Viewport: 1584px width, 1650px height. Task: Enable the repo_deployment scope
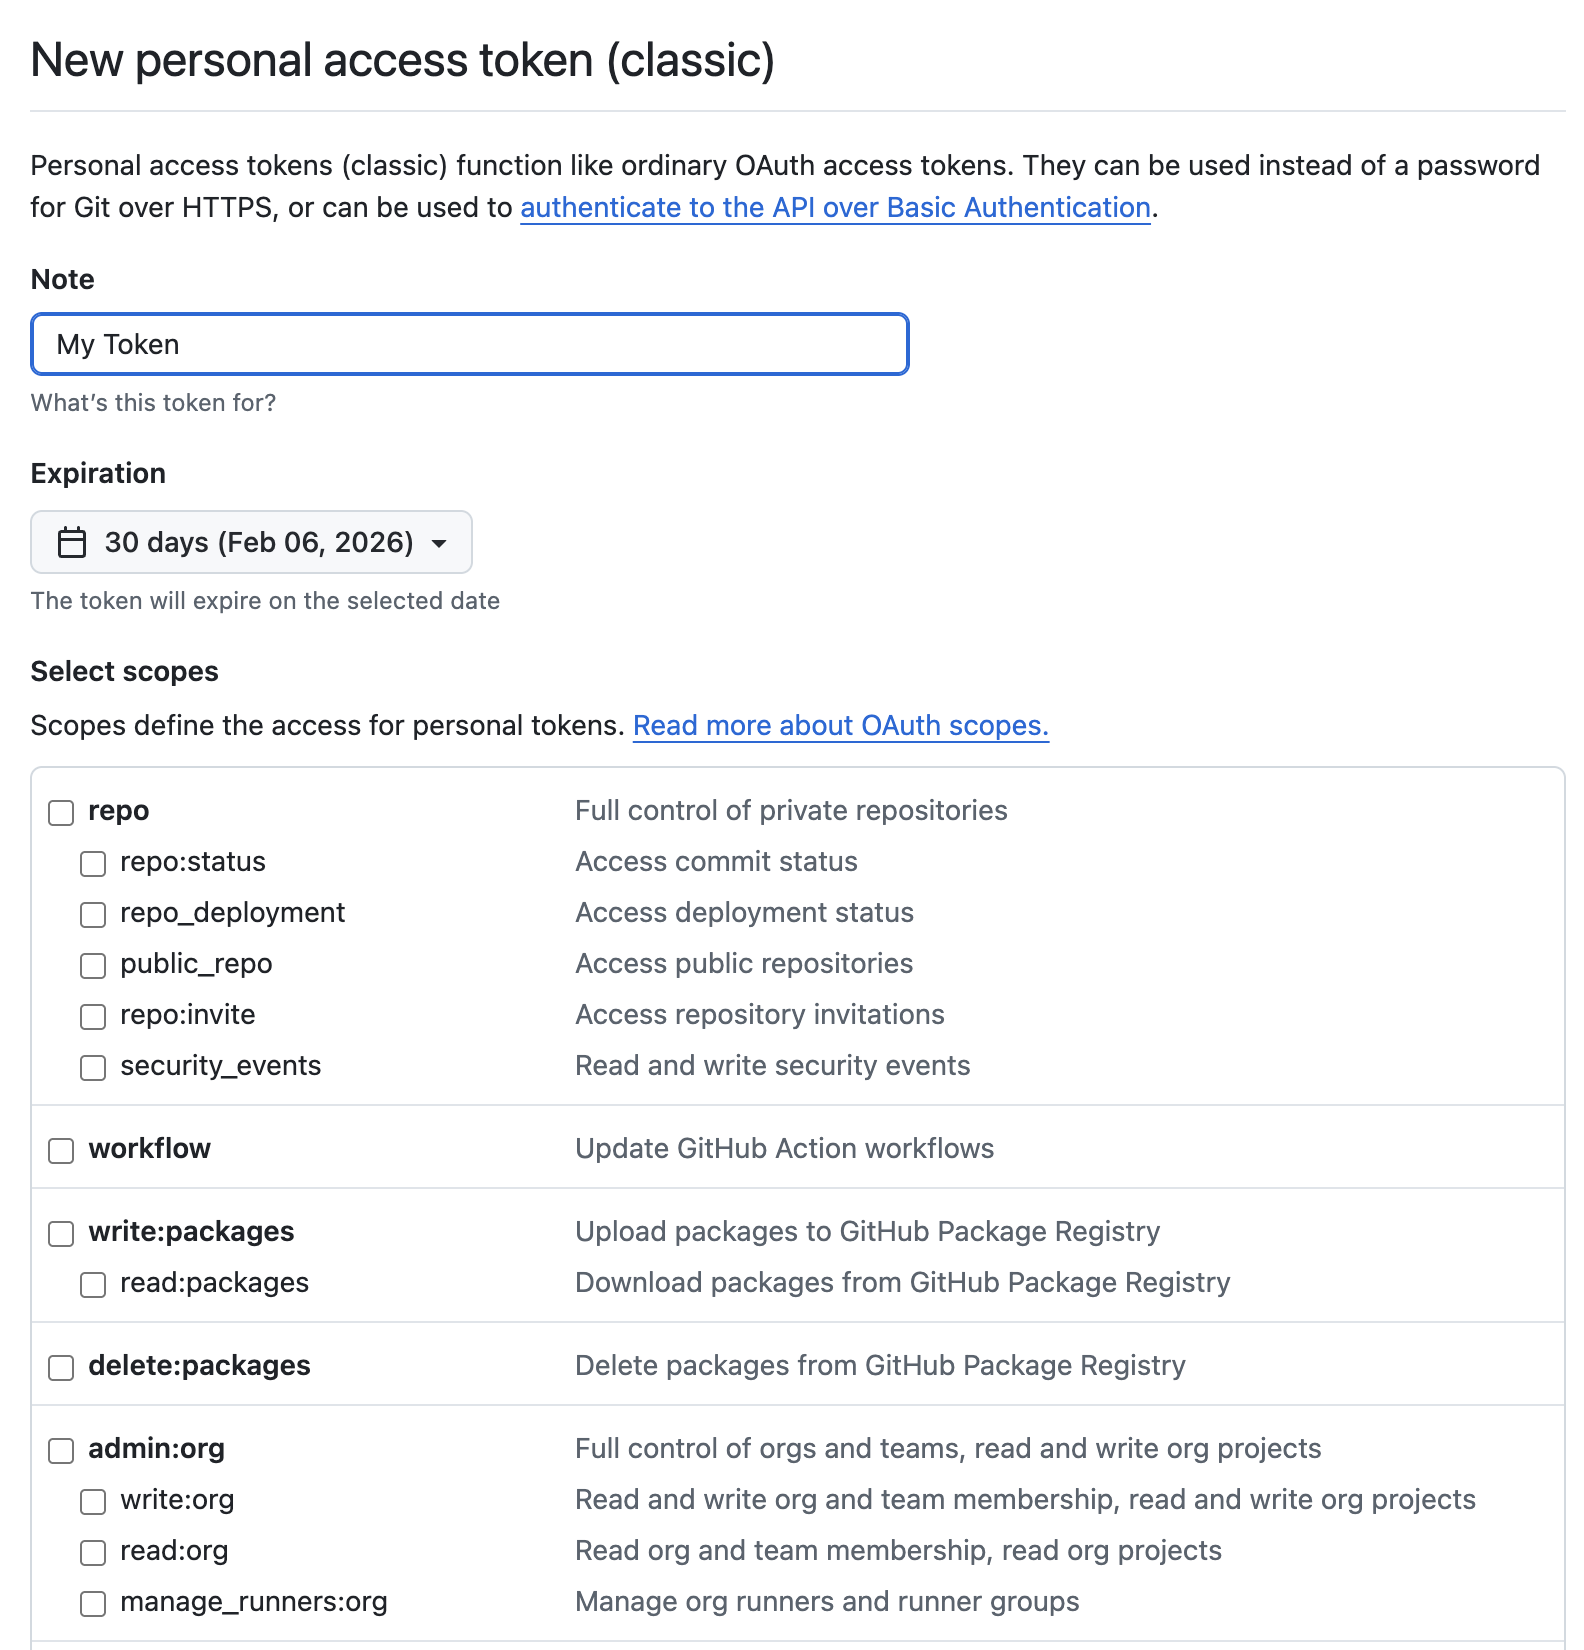93,914
